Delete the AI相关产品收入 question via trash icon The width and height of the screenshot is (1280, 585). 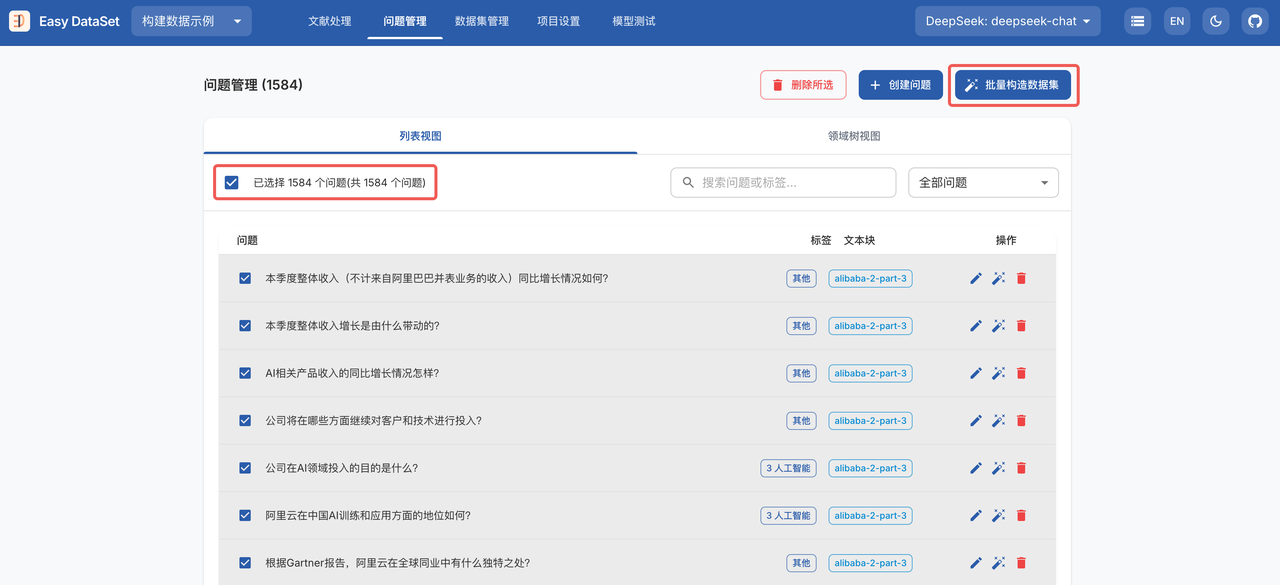1021,373
